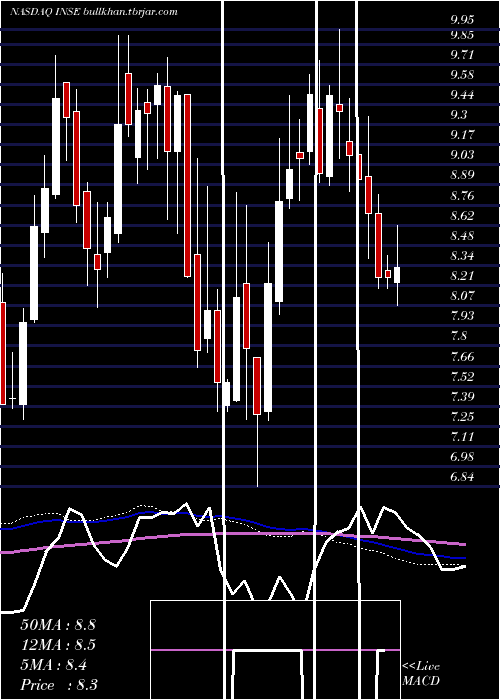Click the 8.21 price axis label
Screen dimensions: 500x700
(462, 275)
